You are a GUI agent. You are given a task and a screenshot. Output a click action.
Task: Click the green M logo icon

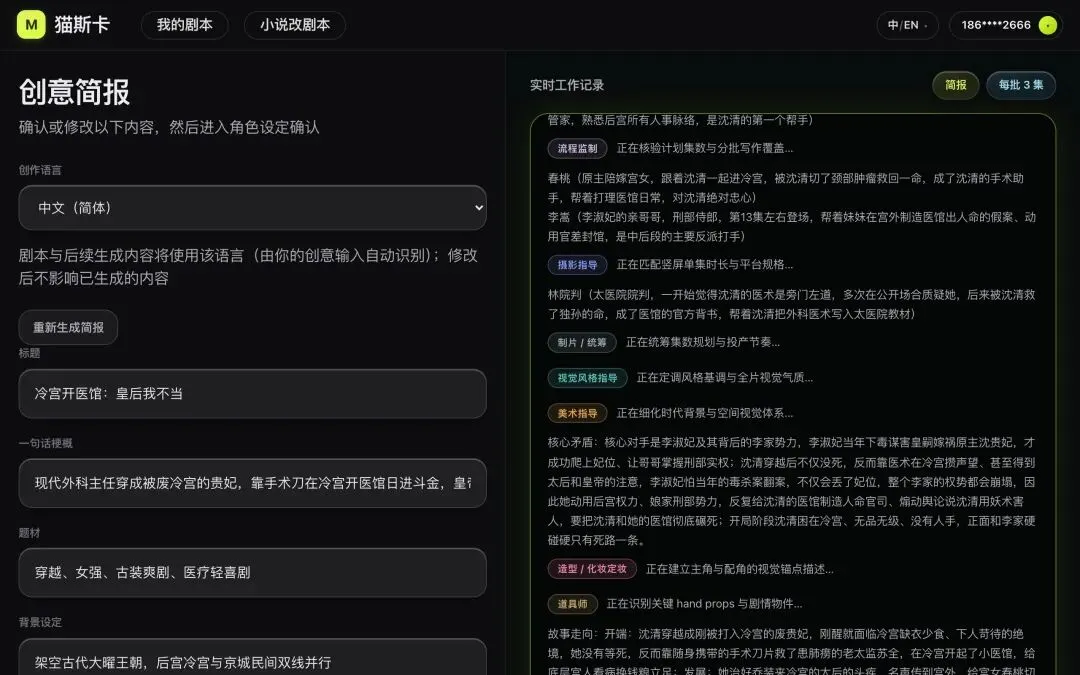[31, 25]
